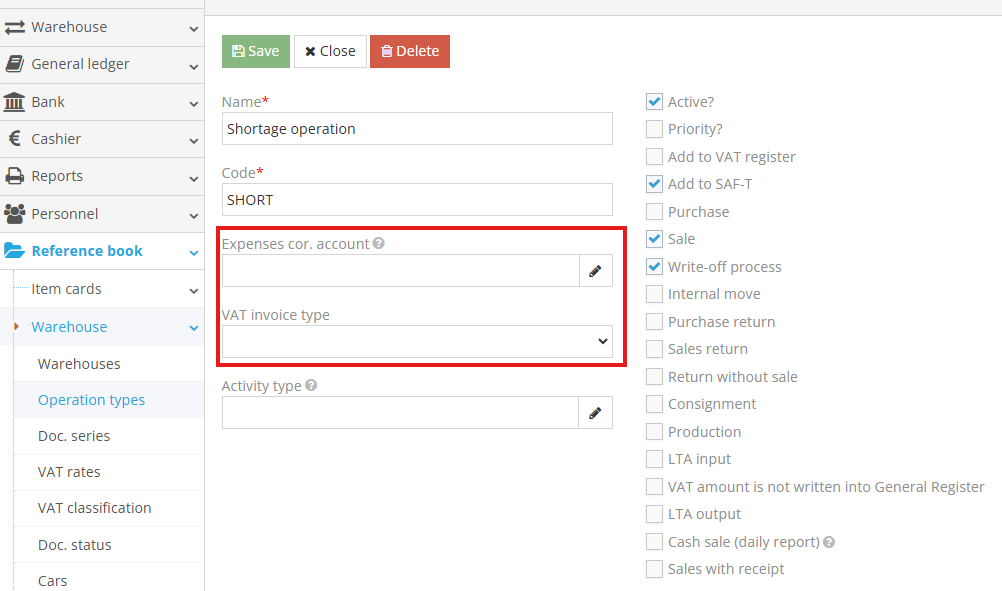Tick the Production checkbox
1002x591 pixels.
(654, 432)
